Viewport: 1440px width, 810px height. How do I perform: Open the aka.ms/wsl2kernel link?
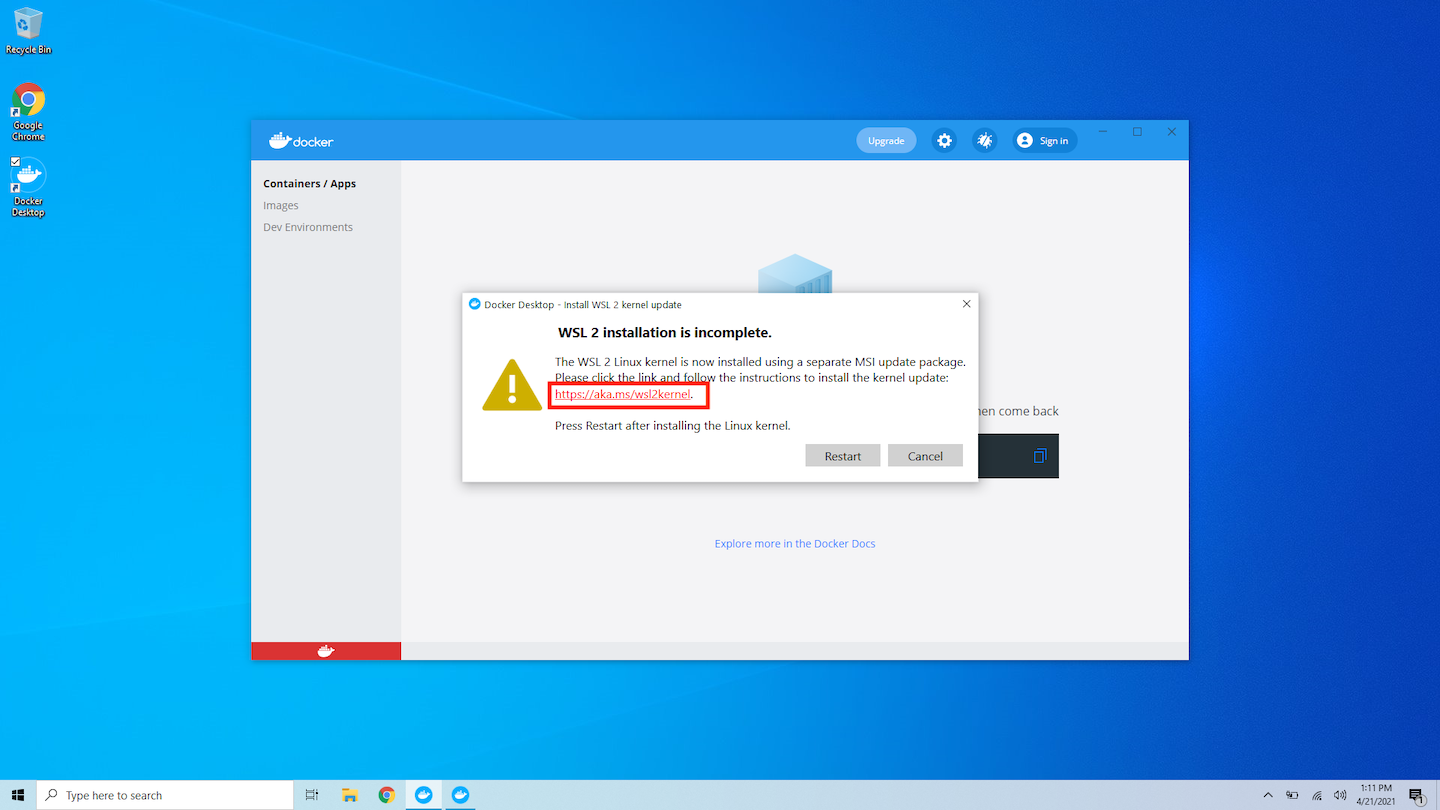622,395
